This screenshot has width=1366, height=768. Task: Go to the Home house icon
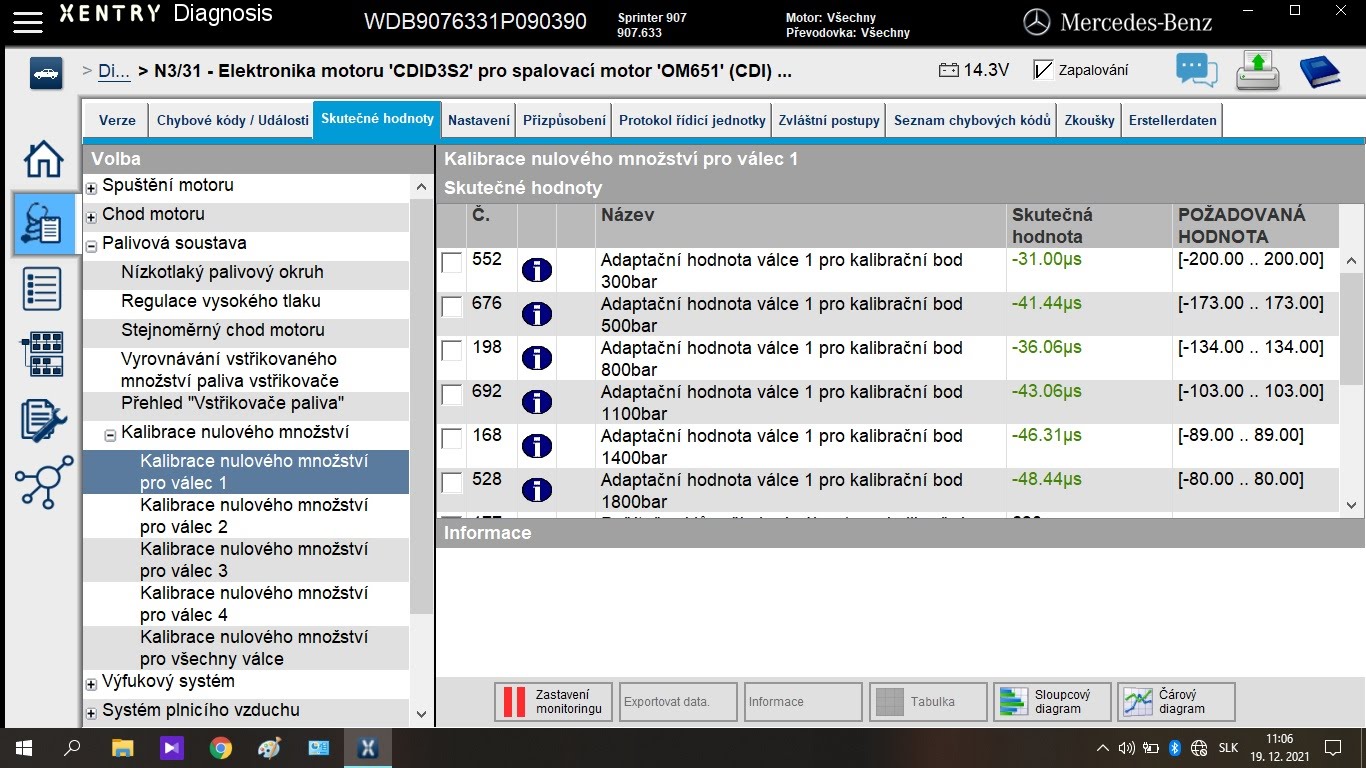43,159
